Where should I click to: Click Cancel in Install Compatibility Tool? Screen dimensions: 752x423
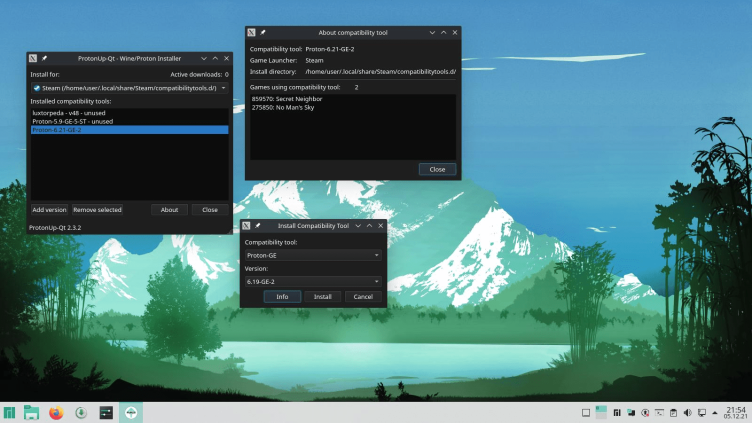tap(363, 297)
